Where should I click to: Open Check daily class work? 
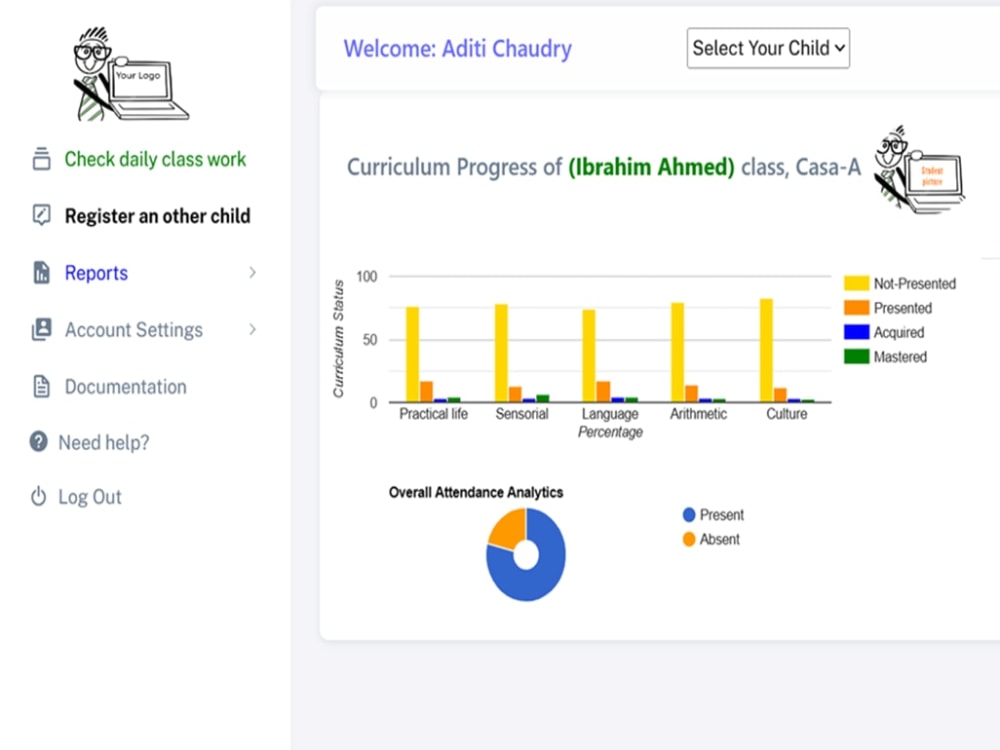tap(155, 159)
